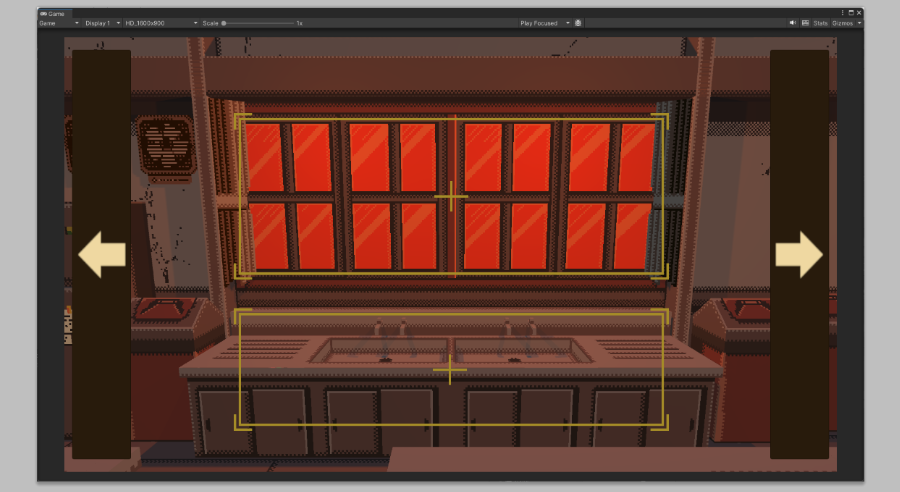Screen dimensions: 900x492
Task: Toggle the Mute Audio speaker icon
Action: coord(792,22)
